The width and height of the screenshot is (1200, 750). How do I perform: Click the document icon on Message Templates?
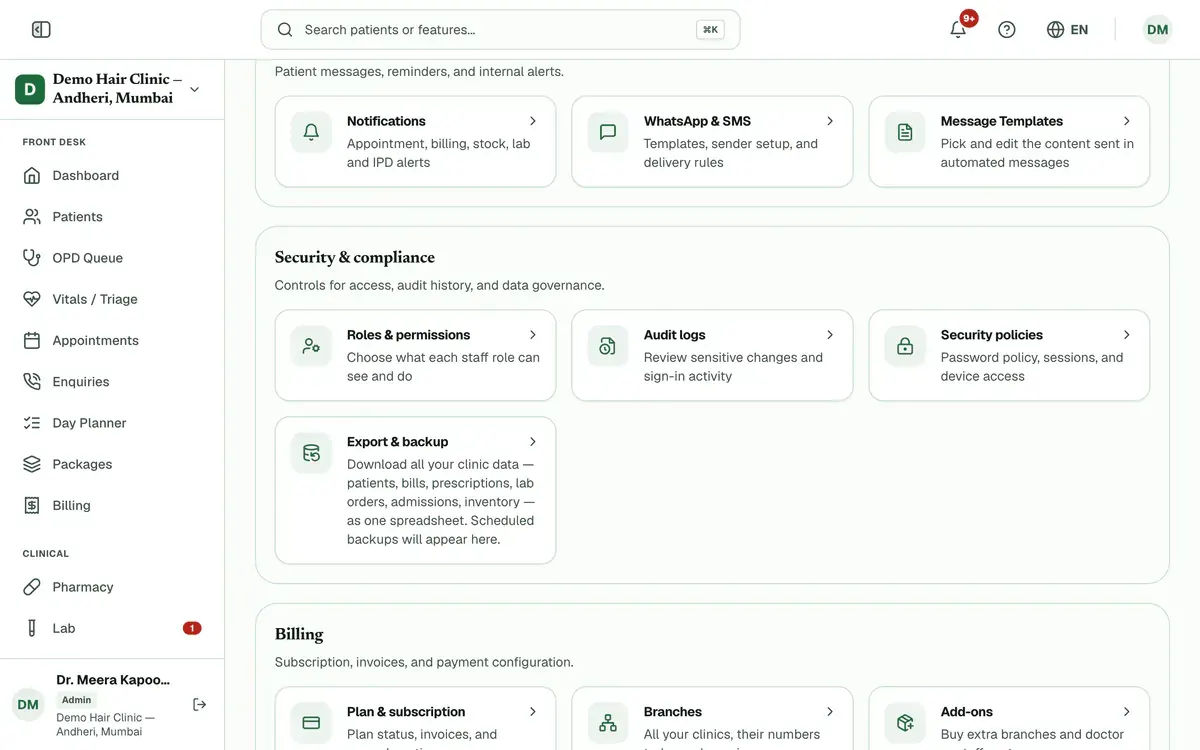click(x=905, y=132)
